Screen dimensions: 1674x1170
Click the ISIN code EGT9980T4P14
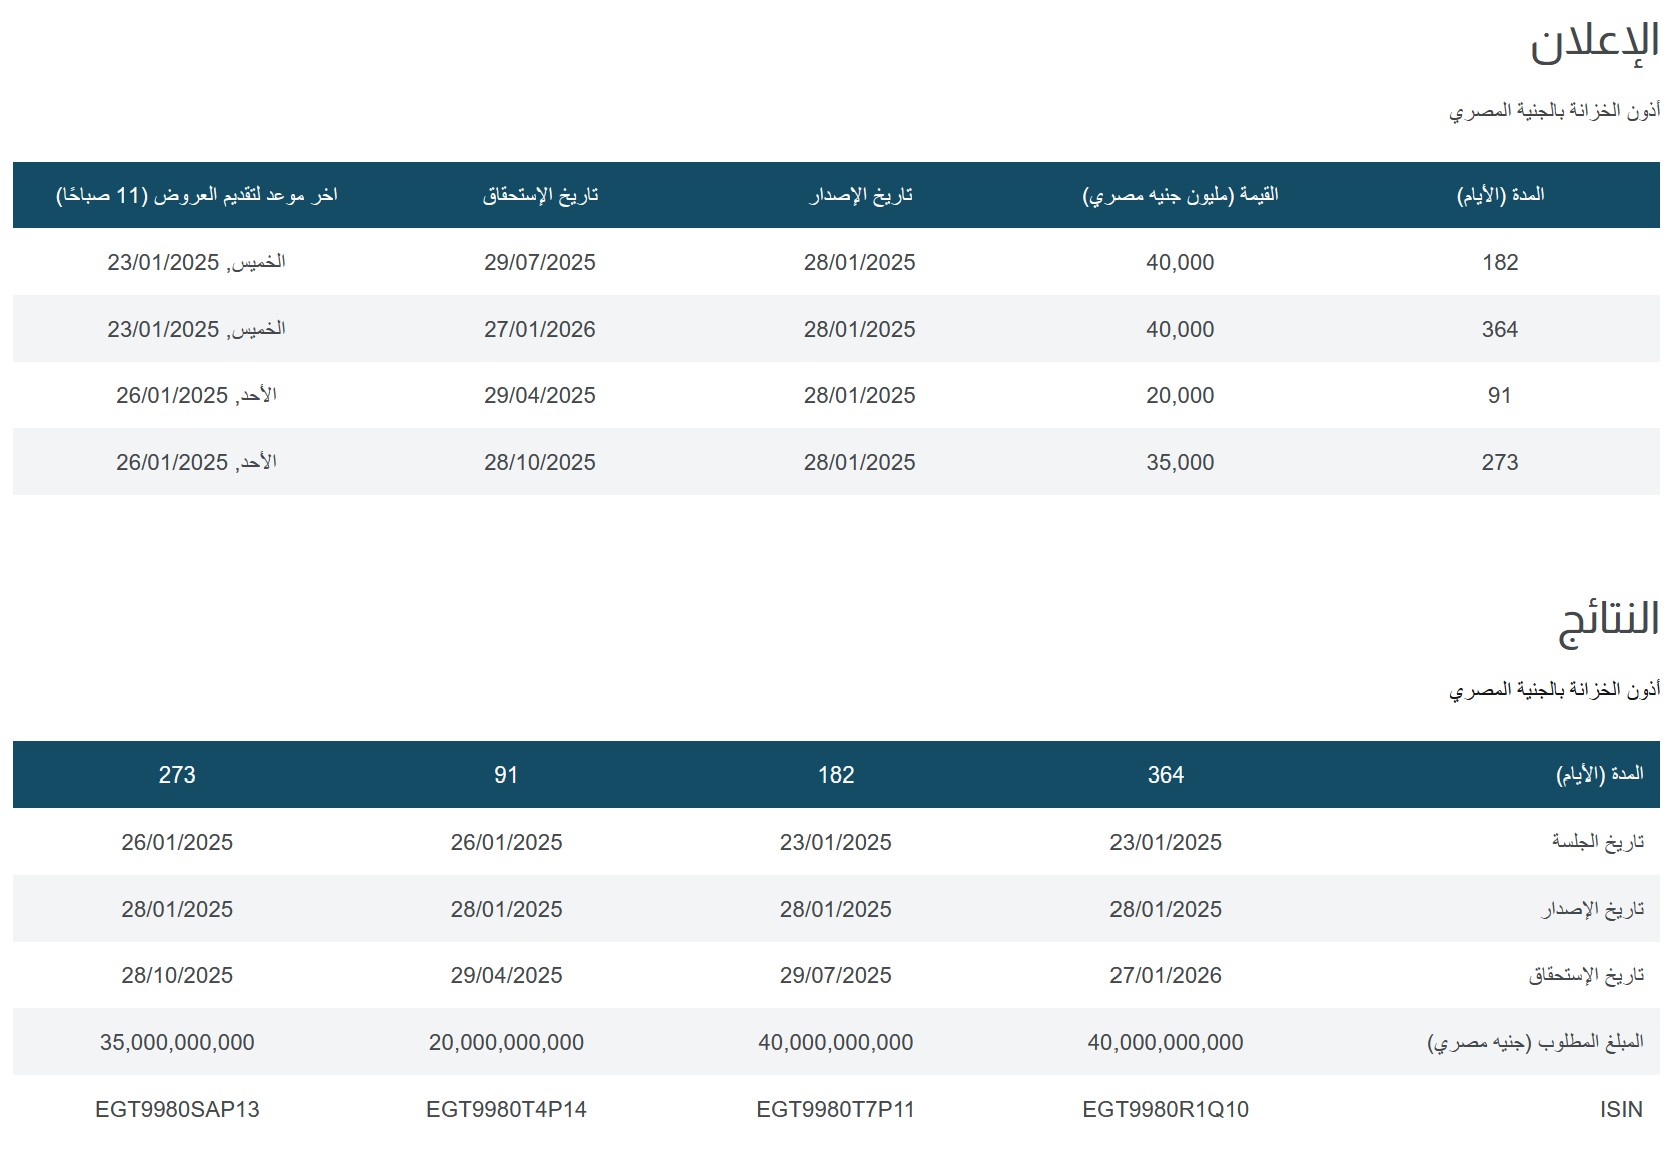pyautogui.click(x=506, y=1109)
